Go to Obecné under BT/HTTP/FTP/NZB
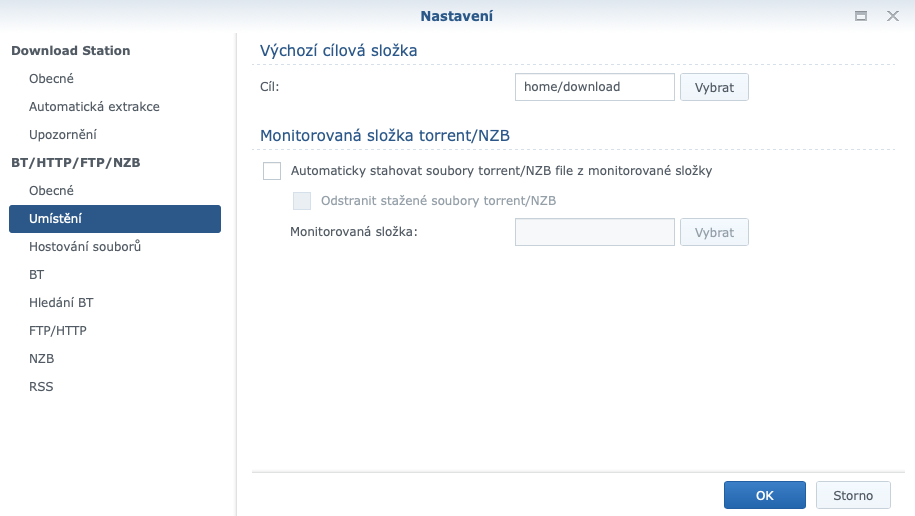This screenshot has height=516, width=915. coord(51,191)
